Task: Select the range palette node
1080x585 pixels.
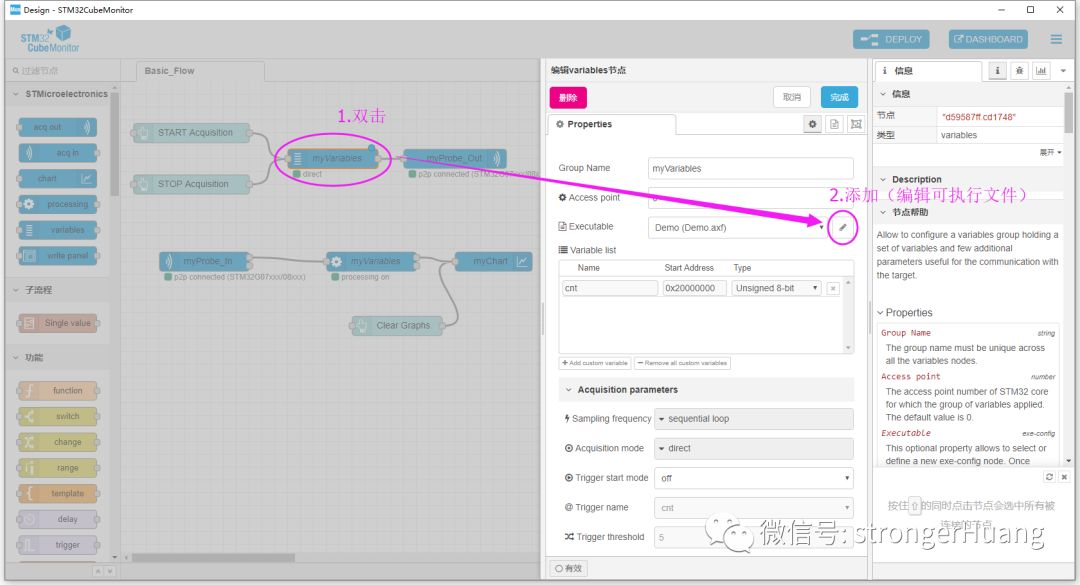Action: point(57,468)
